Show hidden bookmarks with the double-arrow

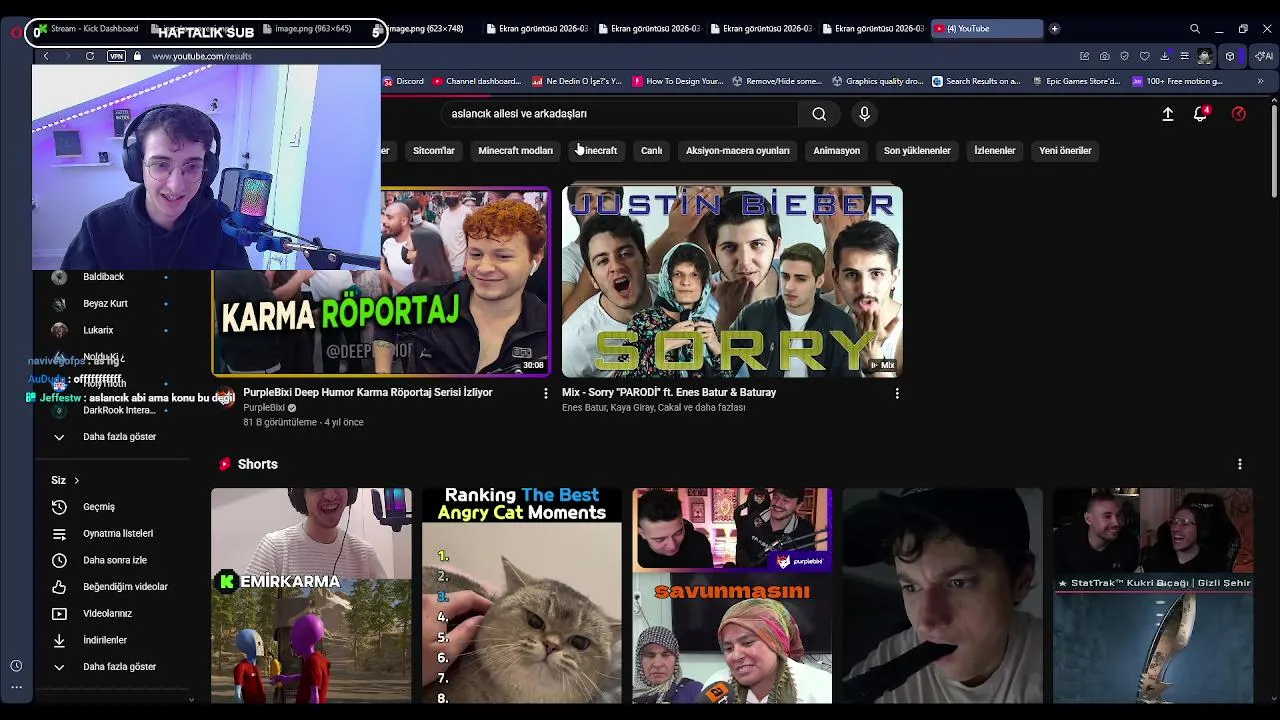point(1260,81)
